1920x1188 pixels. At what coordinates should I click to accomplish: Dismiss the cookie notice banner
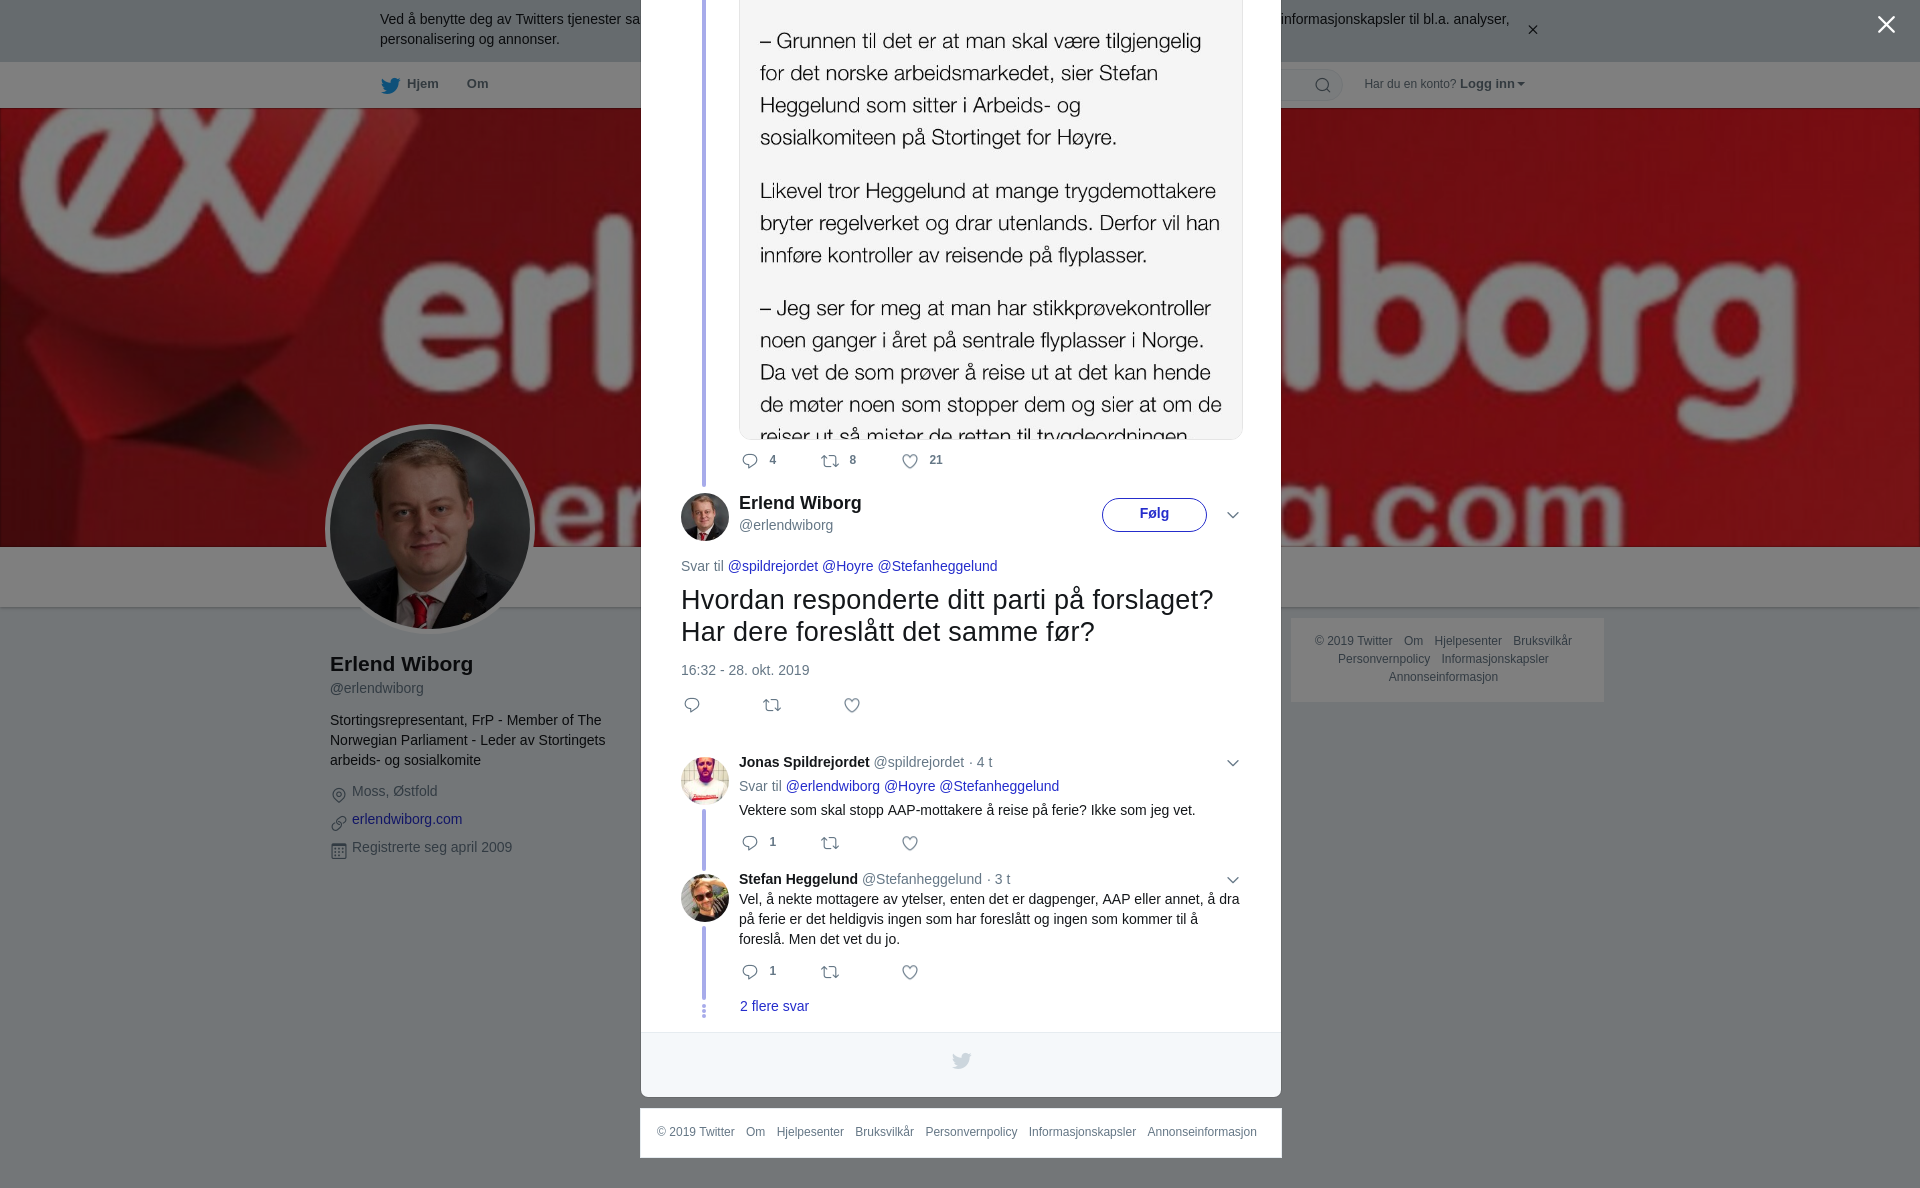pos(1532,30)
